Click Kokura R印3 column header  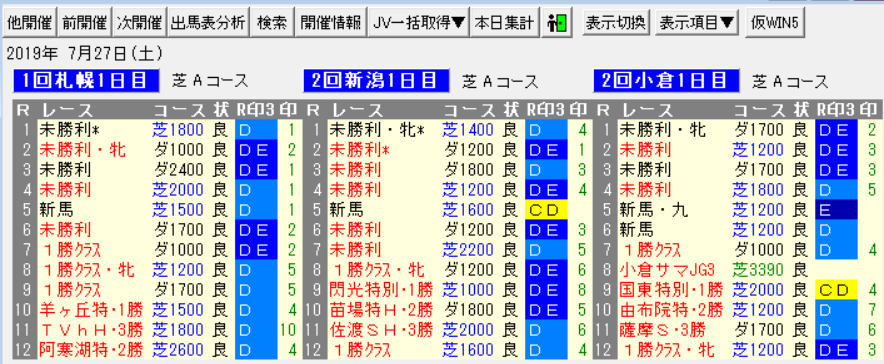tap(836, 110)
